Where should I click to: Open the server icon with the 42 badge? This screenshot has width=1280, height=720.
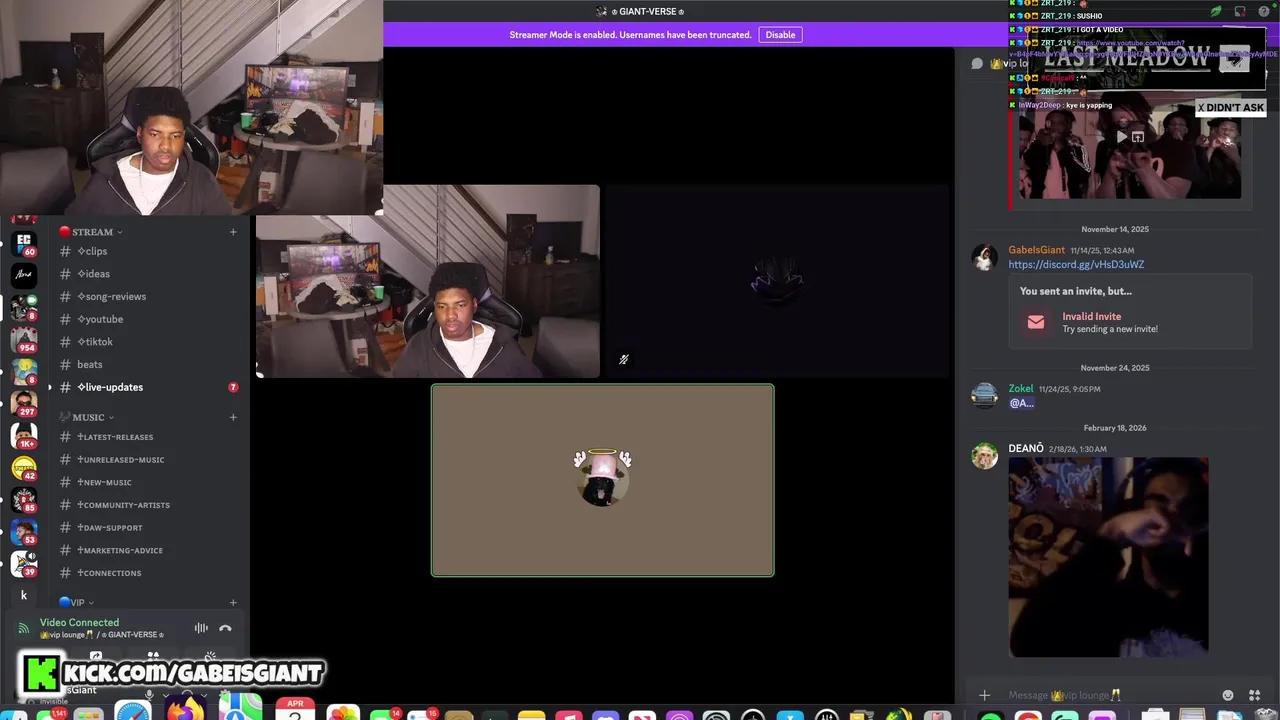24,467
